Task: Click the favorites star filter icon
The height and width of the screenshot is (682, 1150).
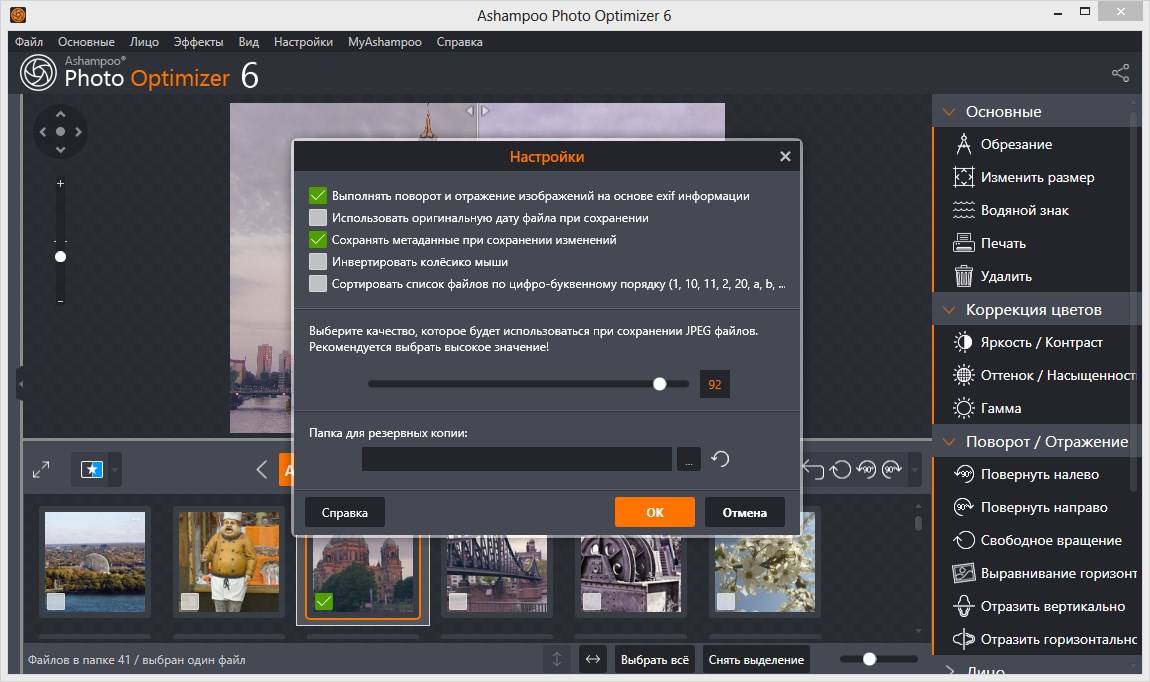Action: pos(92,469)
